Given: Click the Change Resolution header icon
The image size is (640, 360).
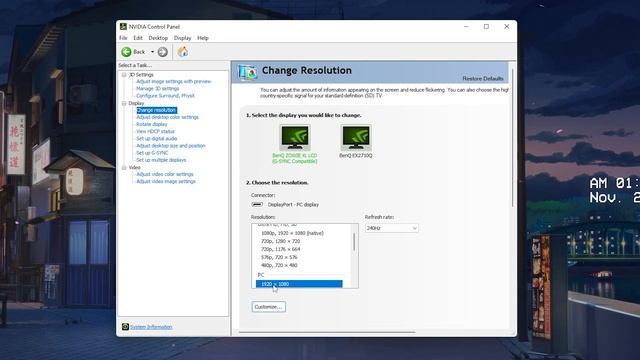Looking at the screenshot, I should coord(247,73).
